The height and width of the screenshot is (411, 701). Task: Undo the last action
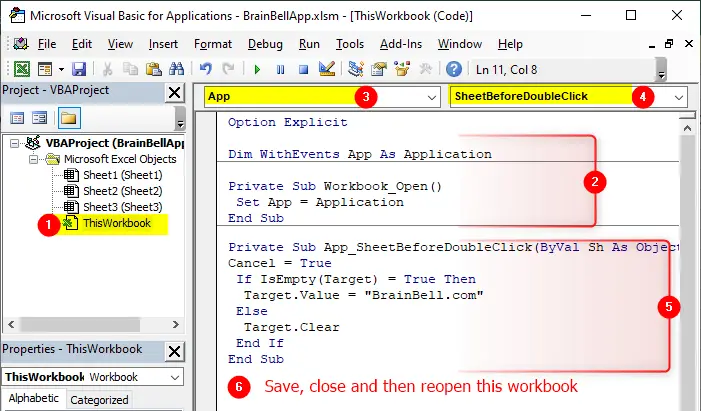coord(206,69)
